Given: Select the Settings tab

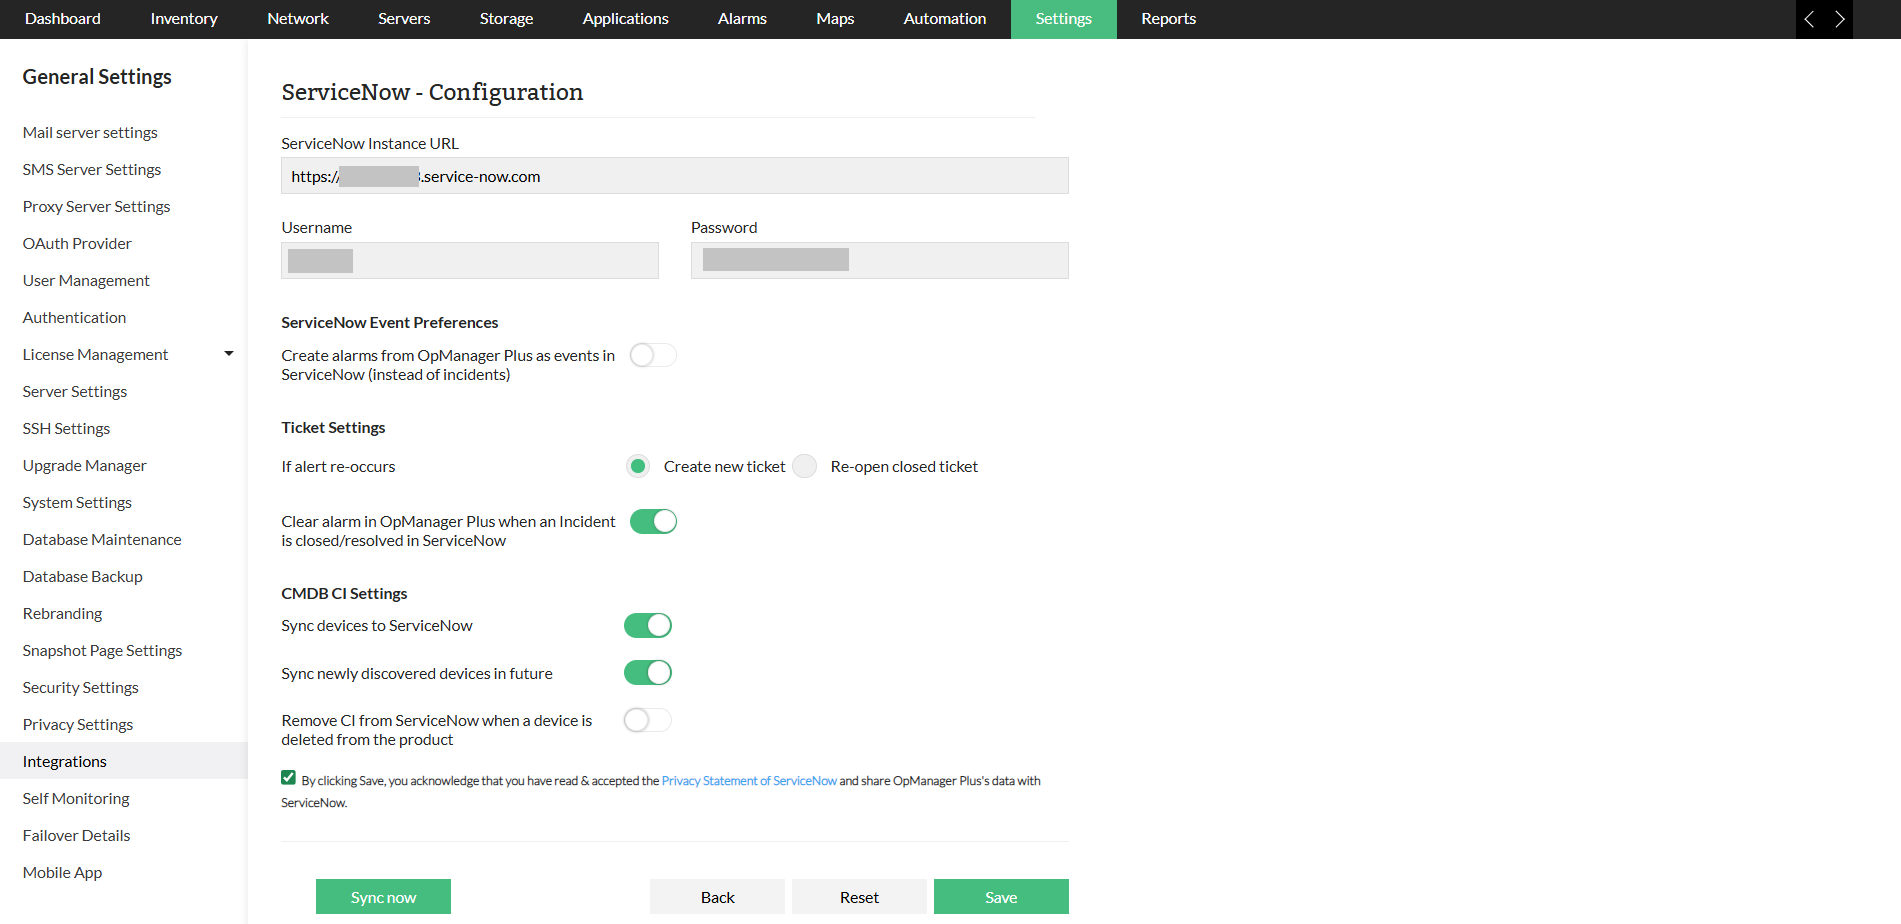Looking at the screenshot, I should [1064, 19].
